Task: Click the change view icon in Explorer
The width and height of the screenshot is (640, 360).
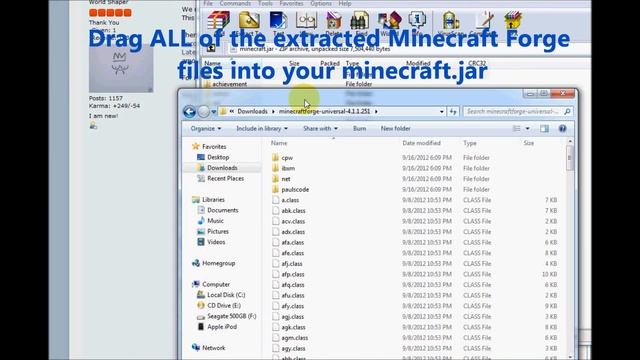Action: pyautogui.click(x=516, y=129)
